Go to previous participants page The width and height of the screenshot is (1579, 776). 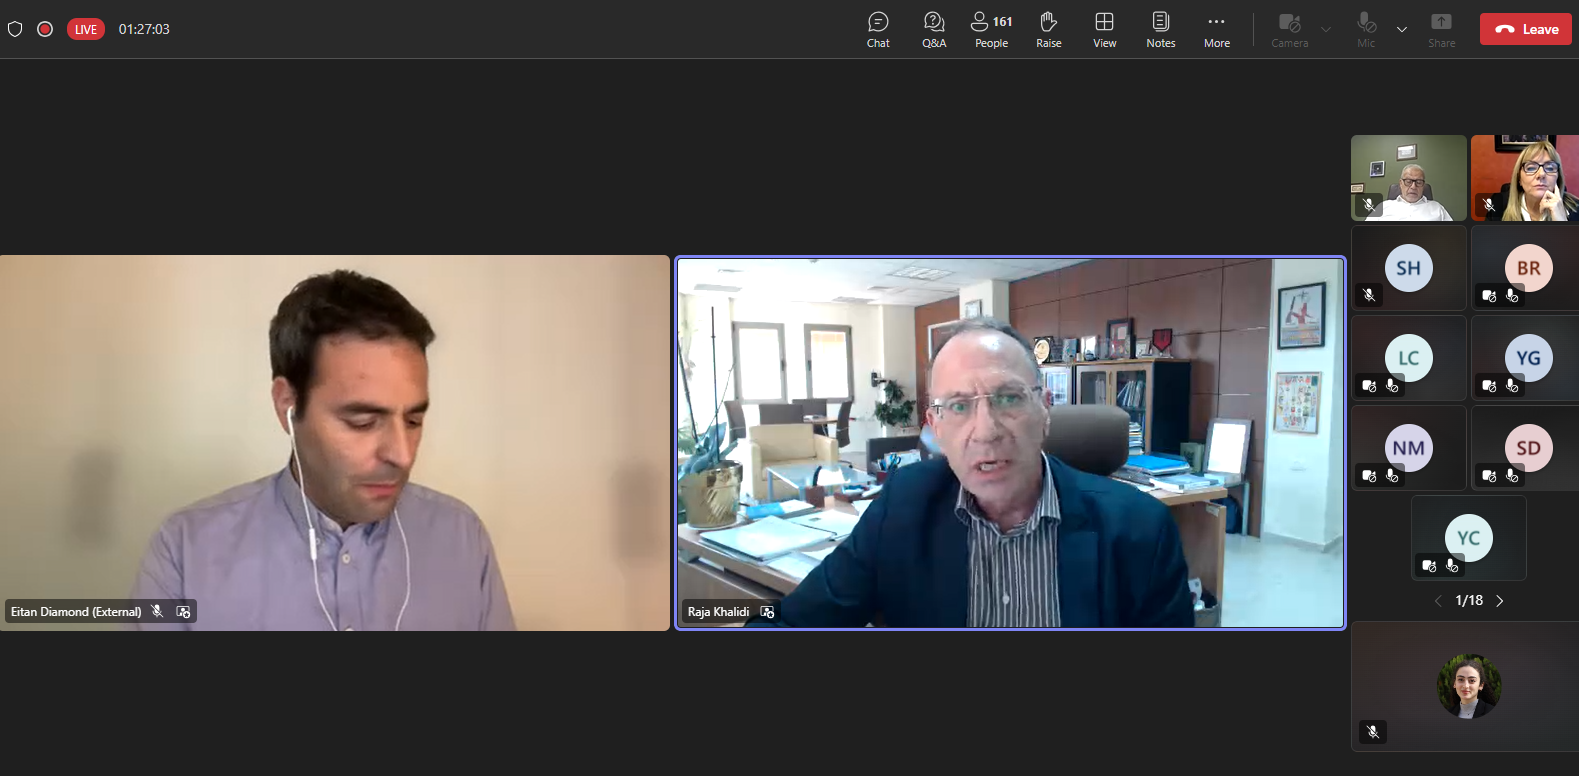pos(1438,601)
